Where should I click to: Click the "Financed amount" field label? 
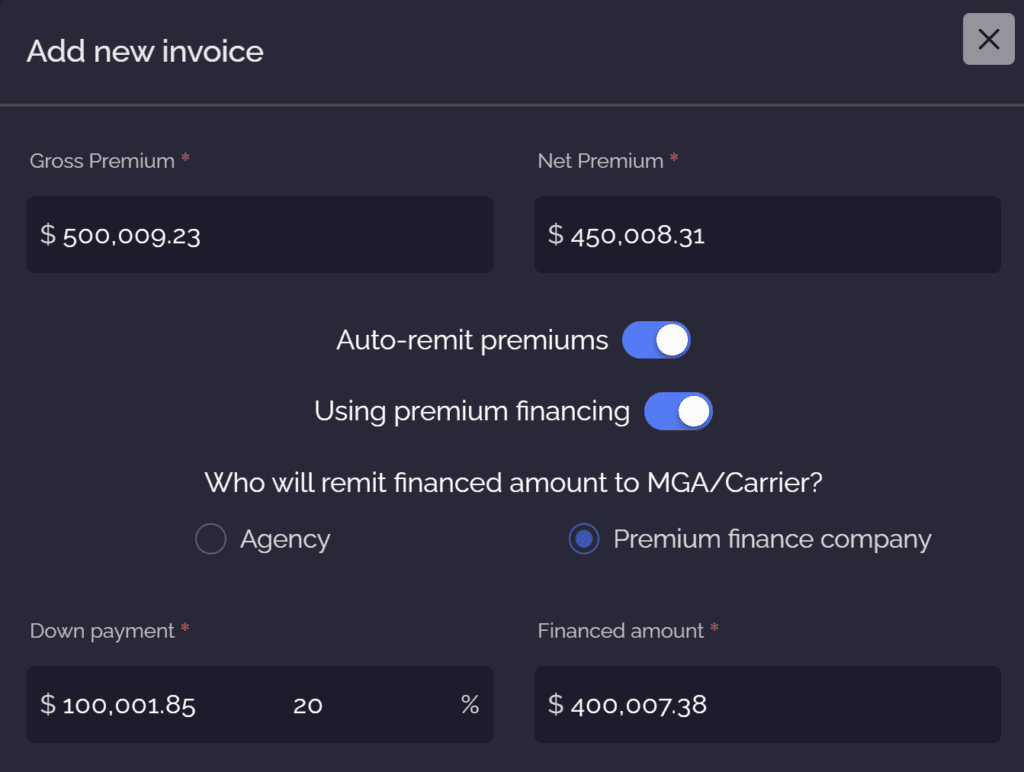620,631
